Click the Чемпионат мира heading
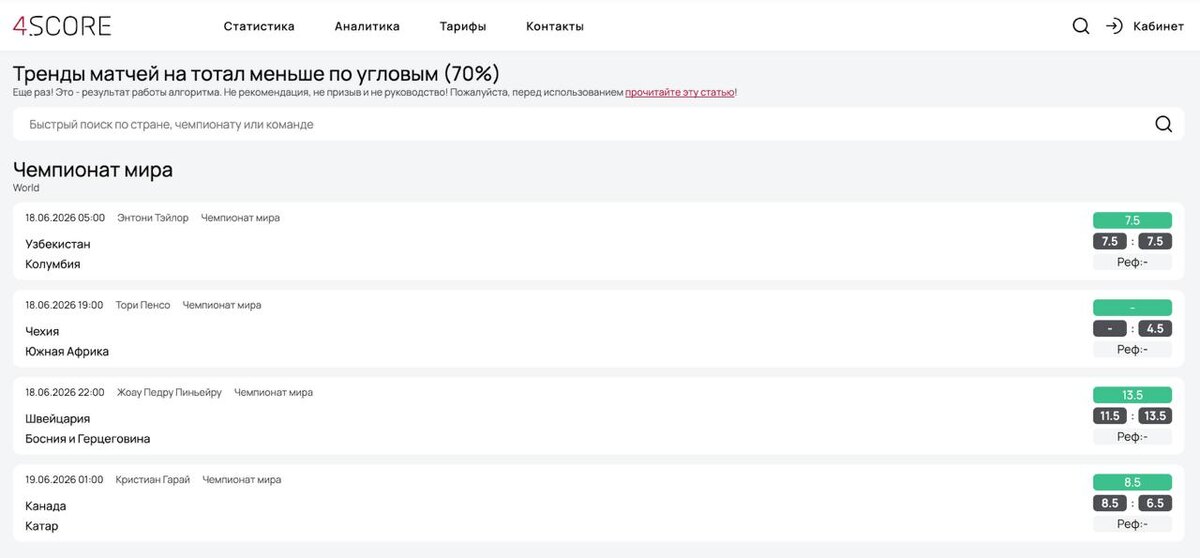The image size is (1200, 558). pyautogui.click(x=93, y=170)
